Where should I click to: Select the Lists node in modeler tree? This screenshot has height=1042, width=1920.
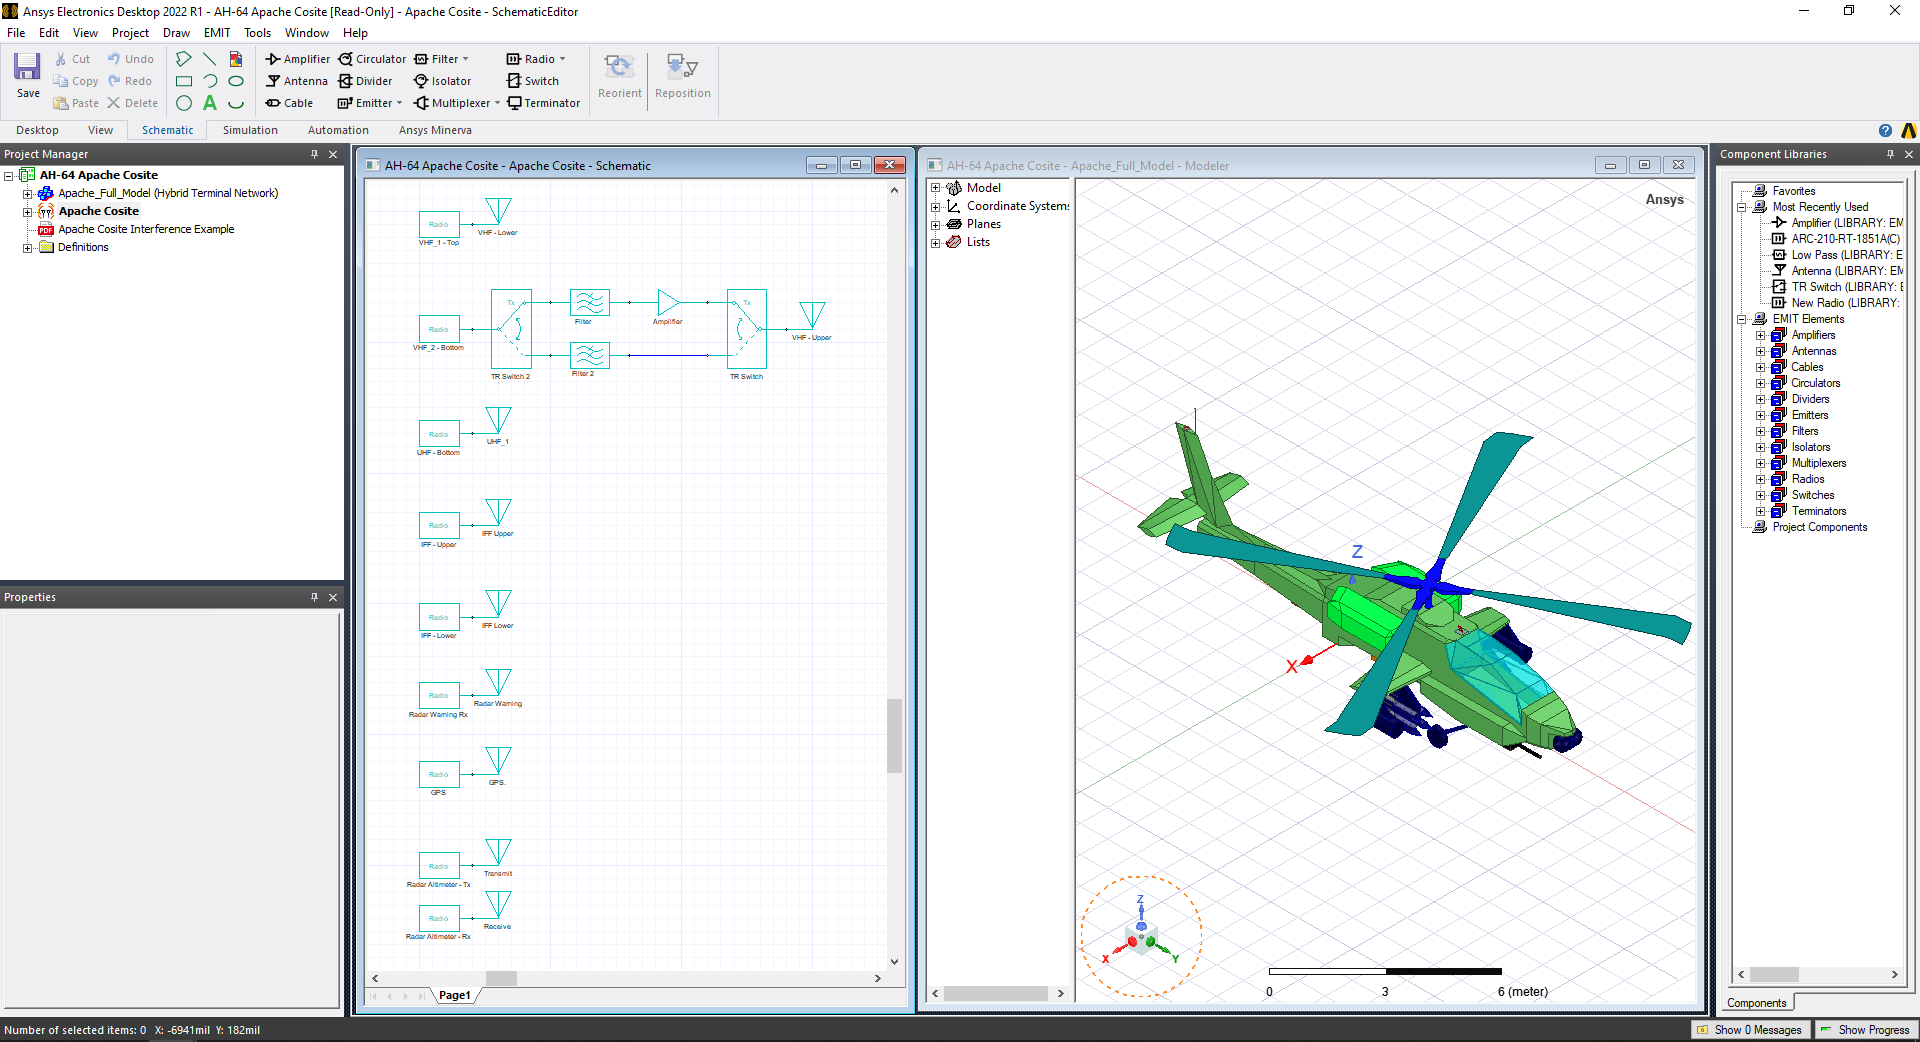978,243
